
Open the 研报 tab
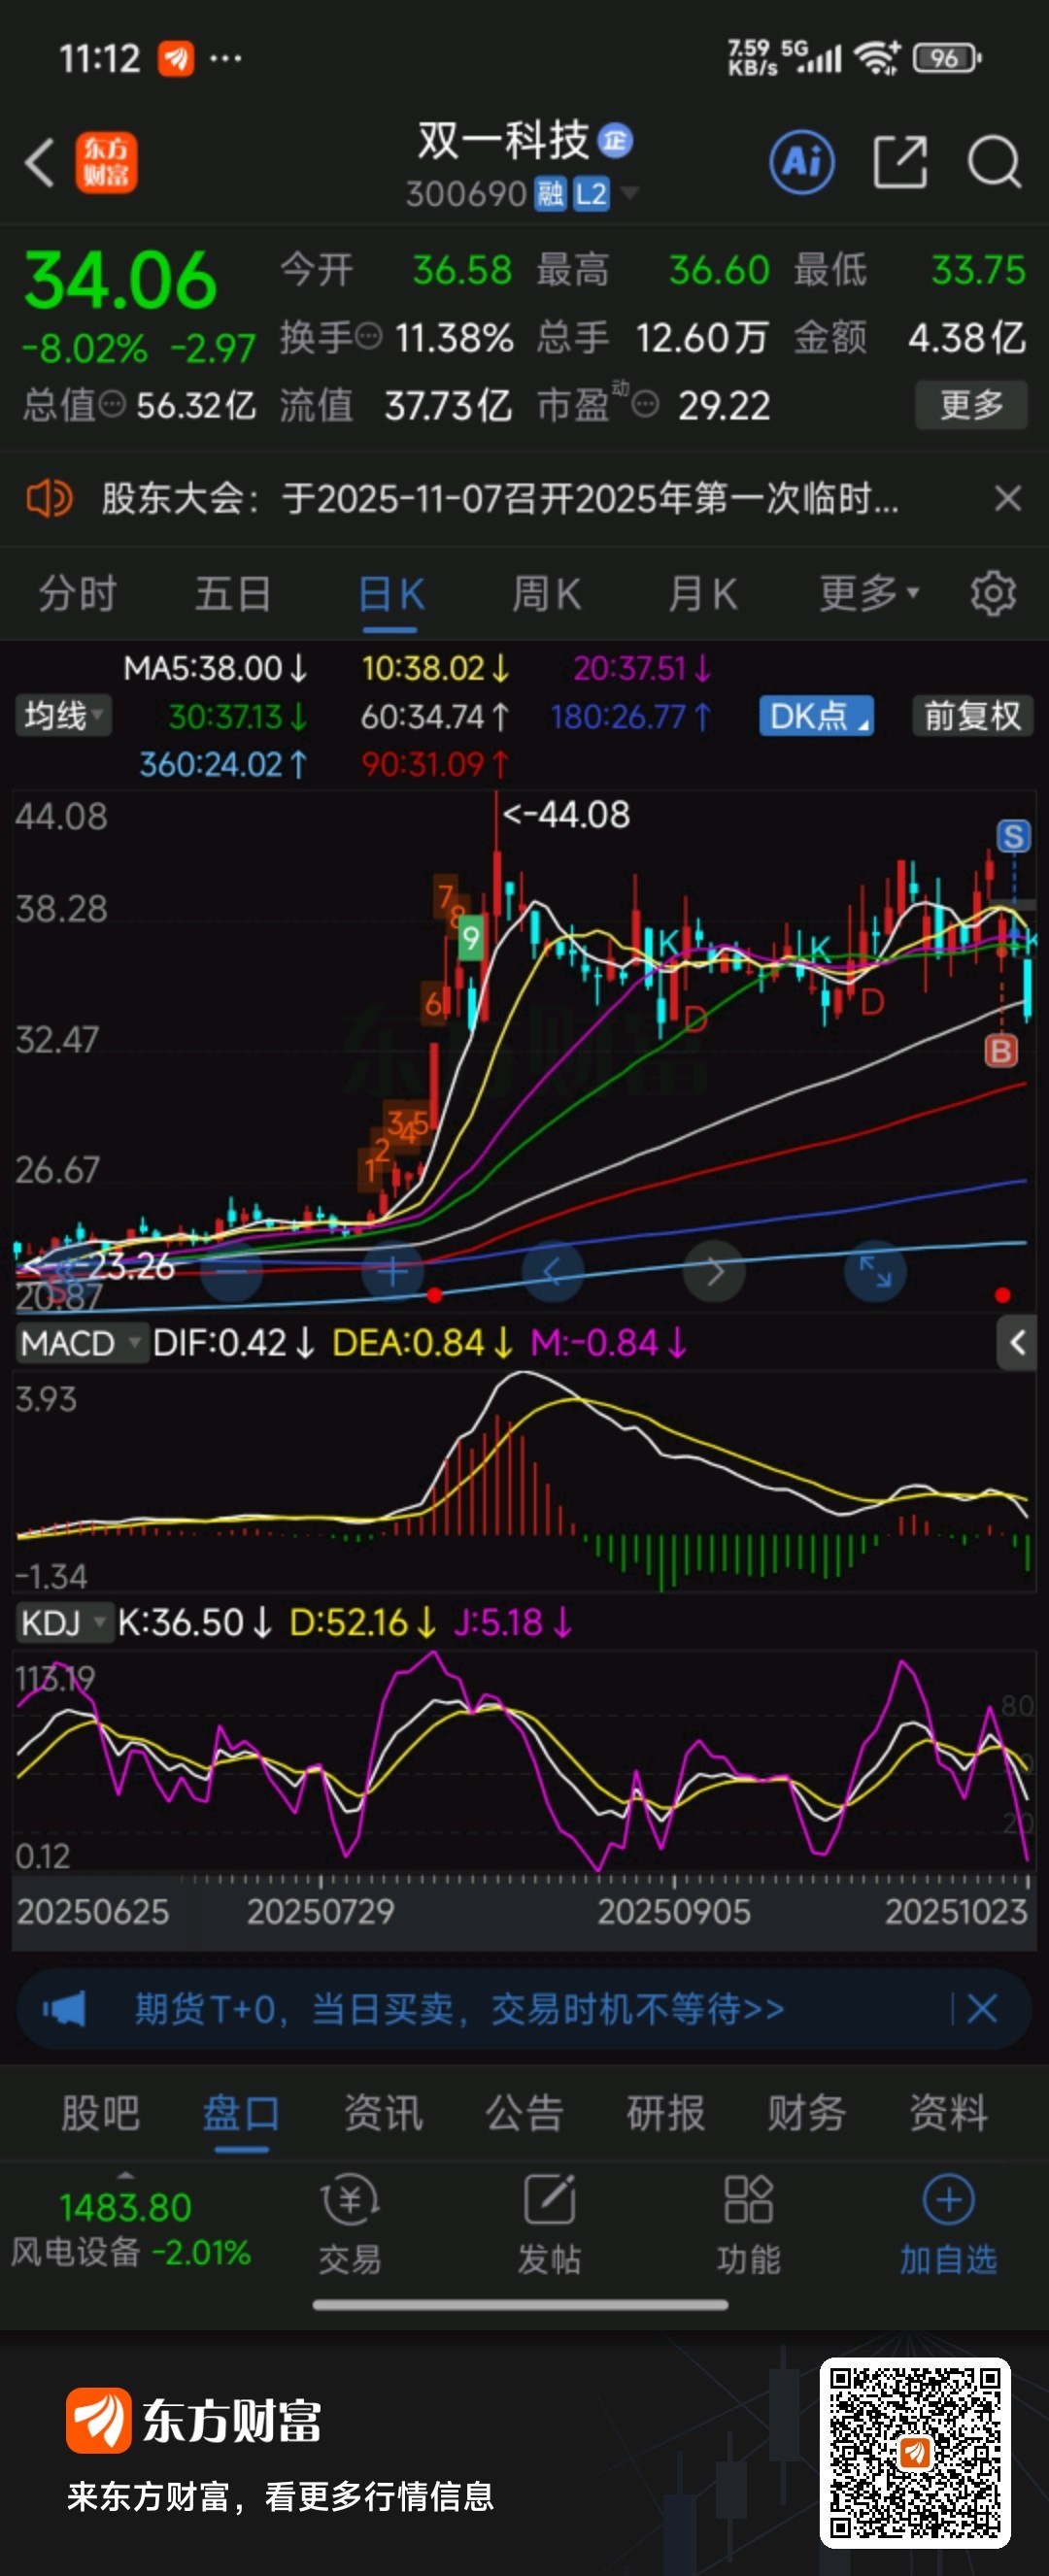click(x=665, y=2114)
